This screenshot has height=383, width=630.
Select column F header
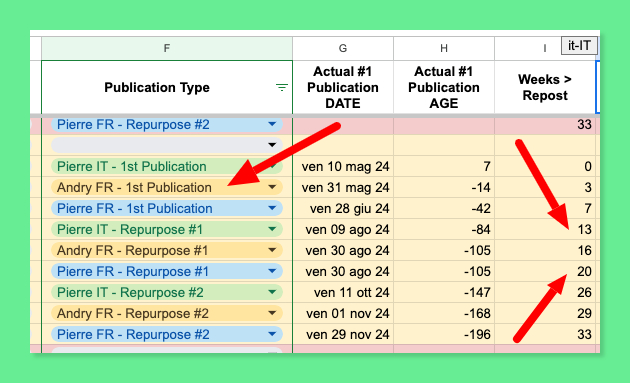(x=167, y=48)
